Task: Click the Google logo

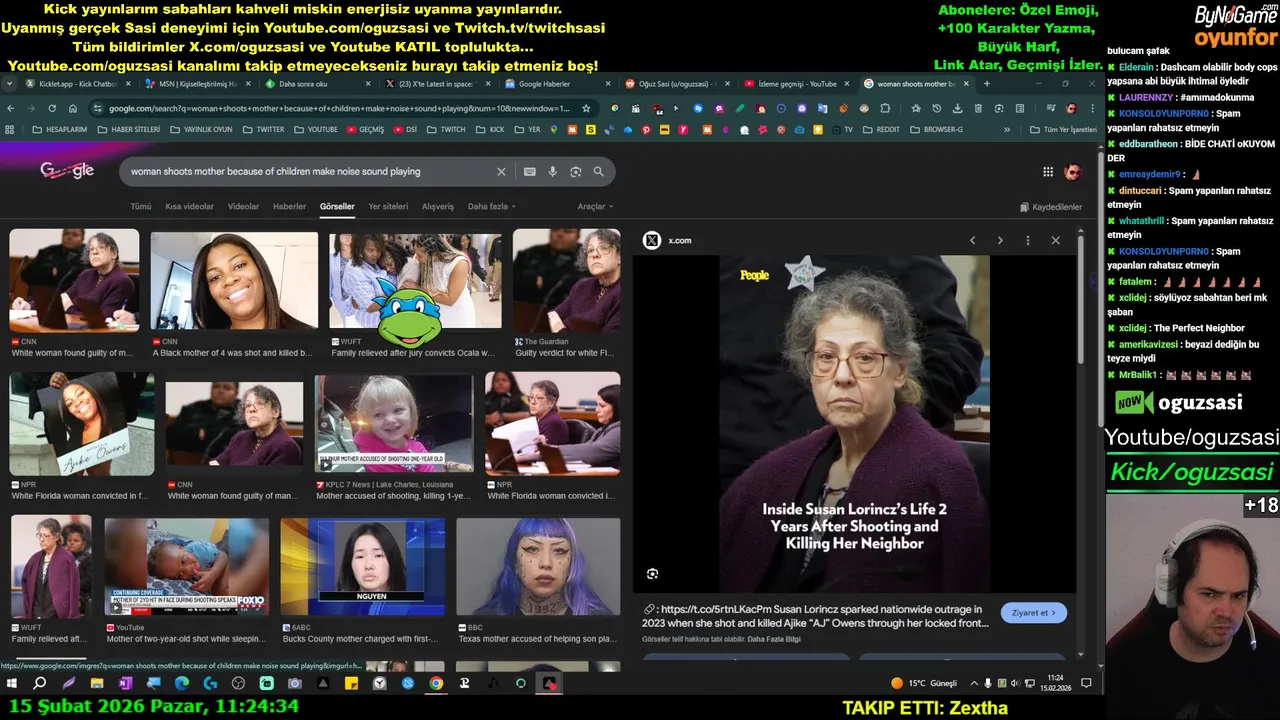Action: tap(67, 171)
